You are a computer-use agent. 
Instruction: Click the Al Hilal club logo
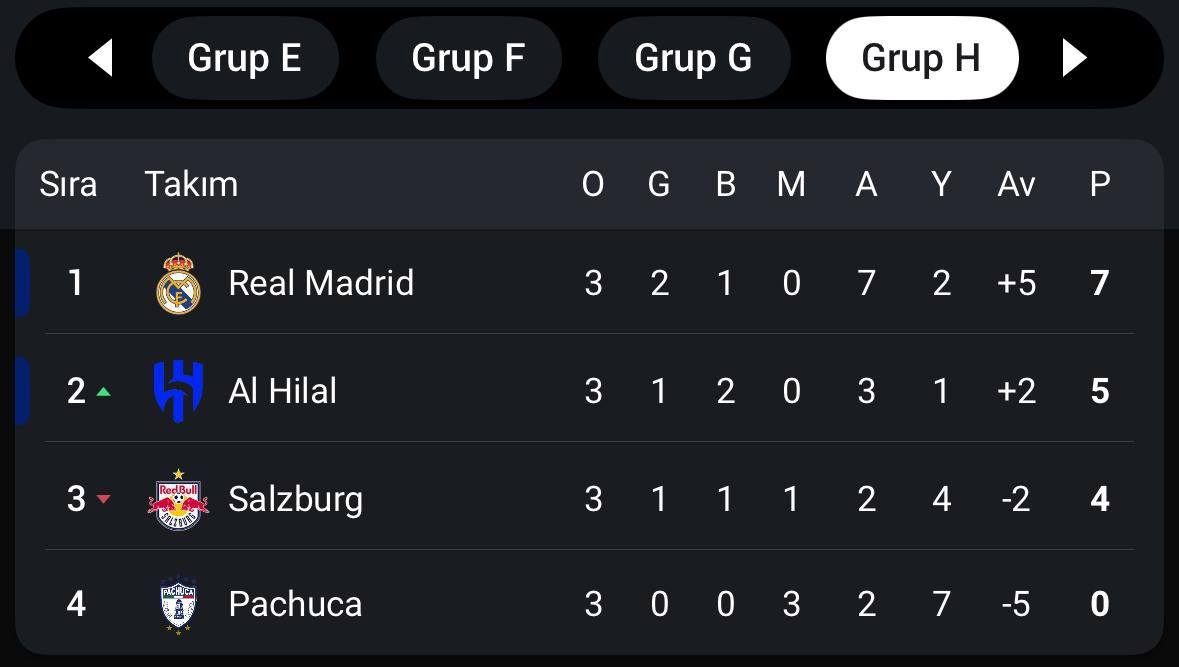click(x=178, y=391)
